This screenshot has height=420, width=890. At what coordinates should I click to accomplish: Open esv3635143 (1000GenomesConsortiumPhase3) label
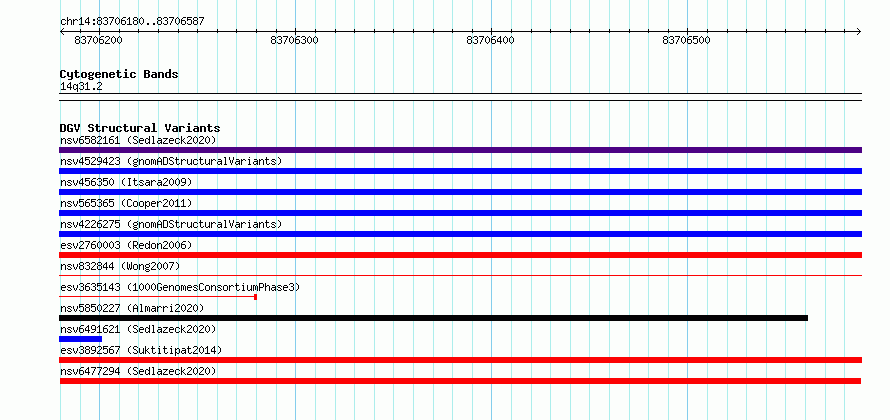coord(180,287)
